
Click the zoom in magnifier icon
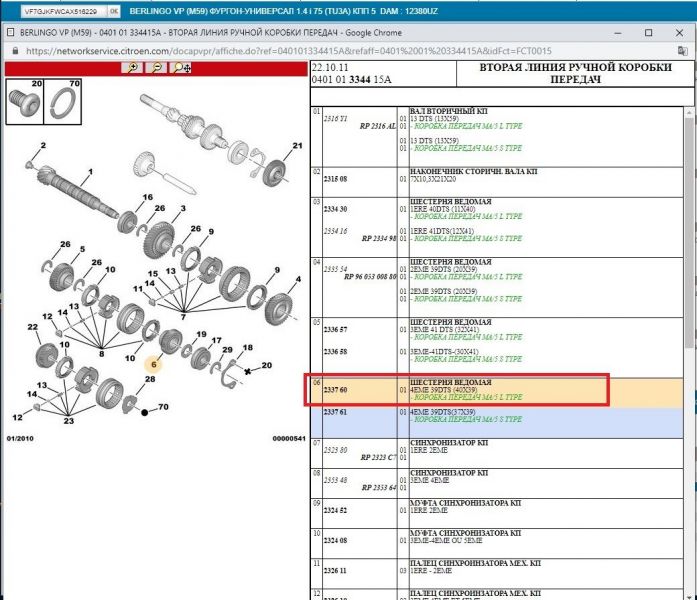point(132,68)
